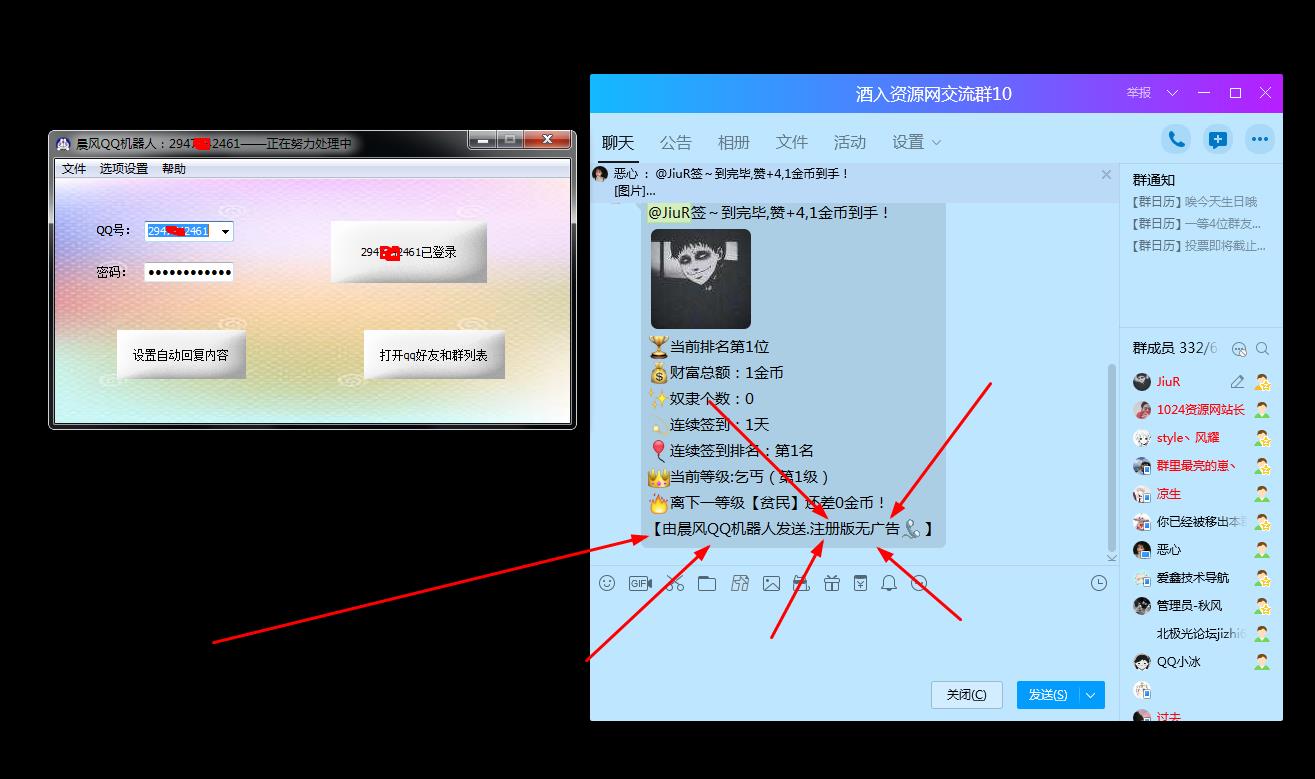
Task: Click the edit pencil next to JiuR
Action: coord(1237,382)
